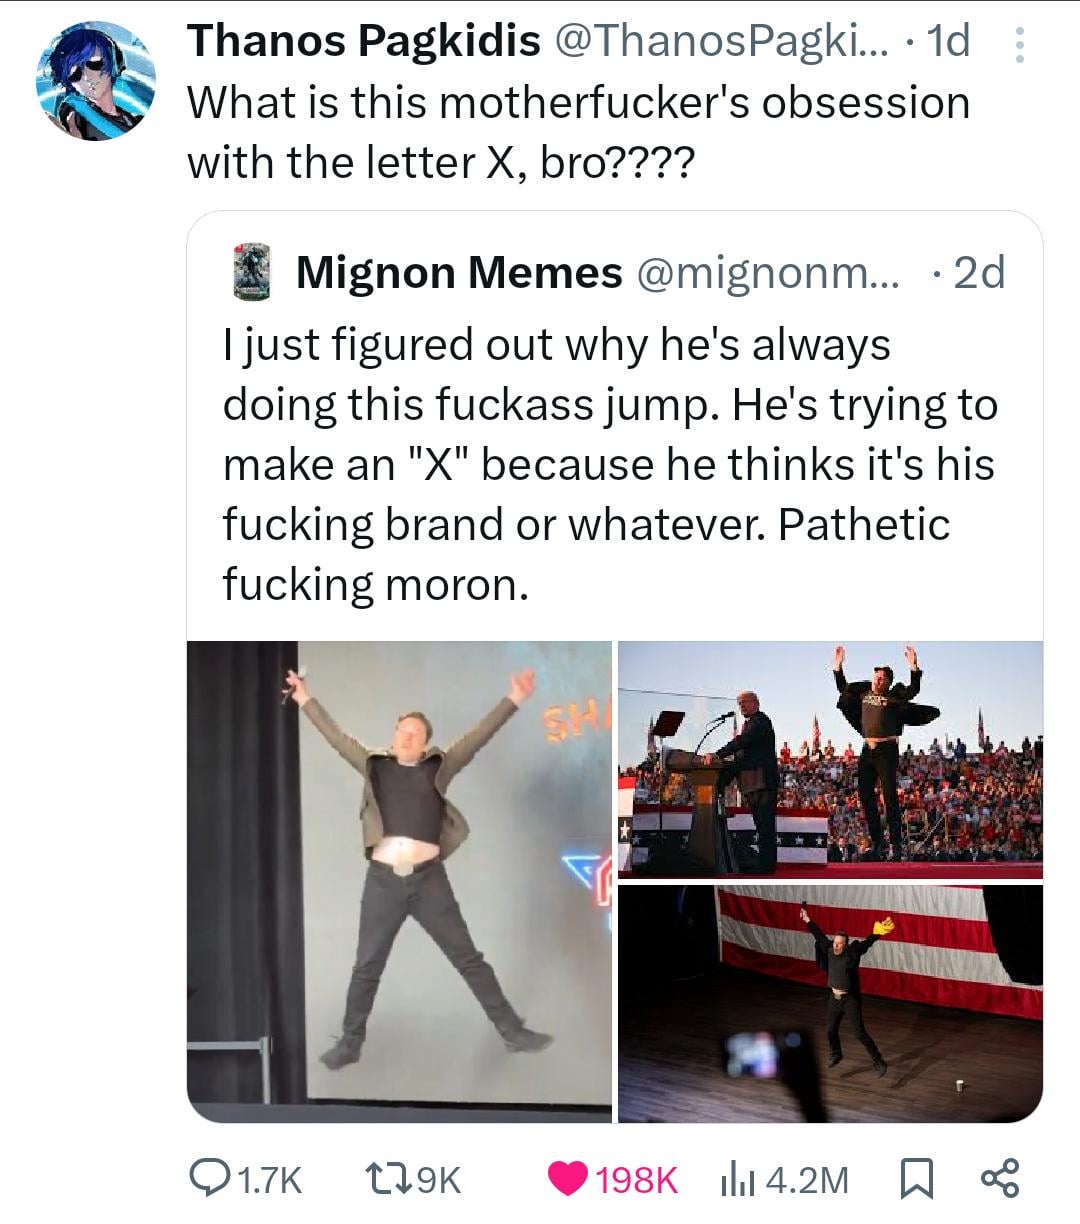This screenshot has height=1224, width=1080.
Task: Tap the letter X question tweet text
Action: tap(579, 132)
